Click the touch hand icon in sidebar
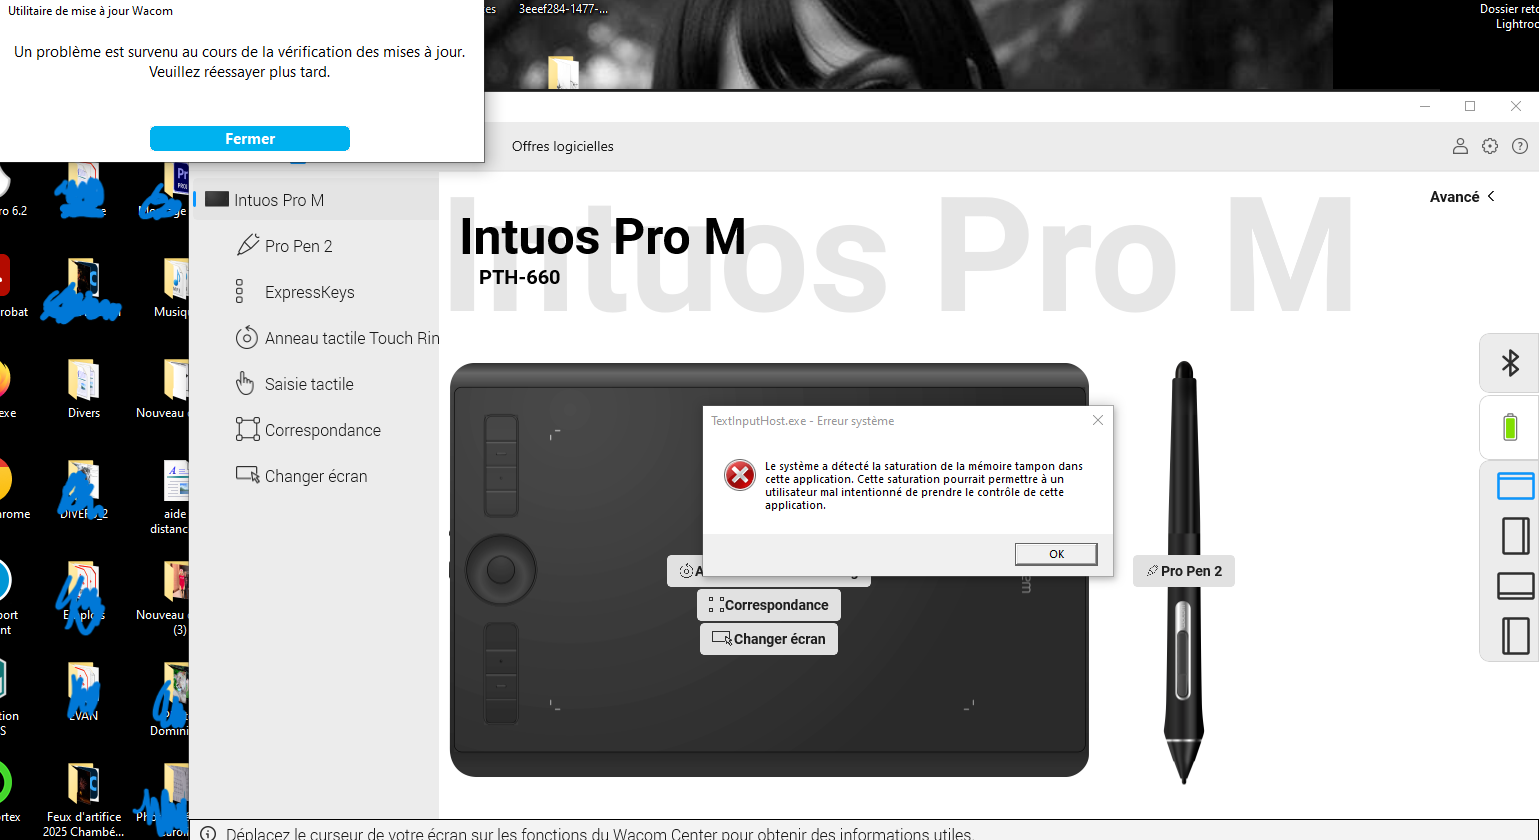 coord(245,383)
